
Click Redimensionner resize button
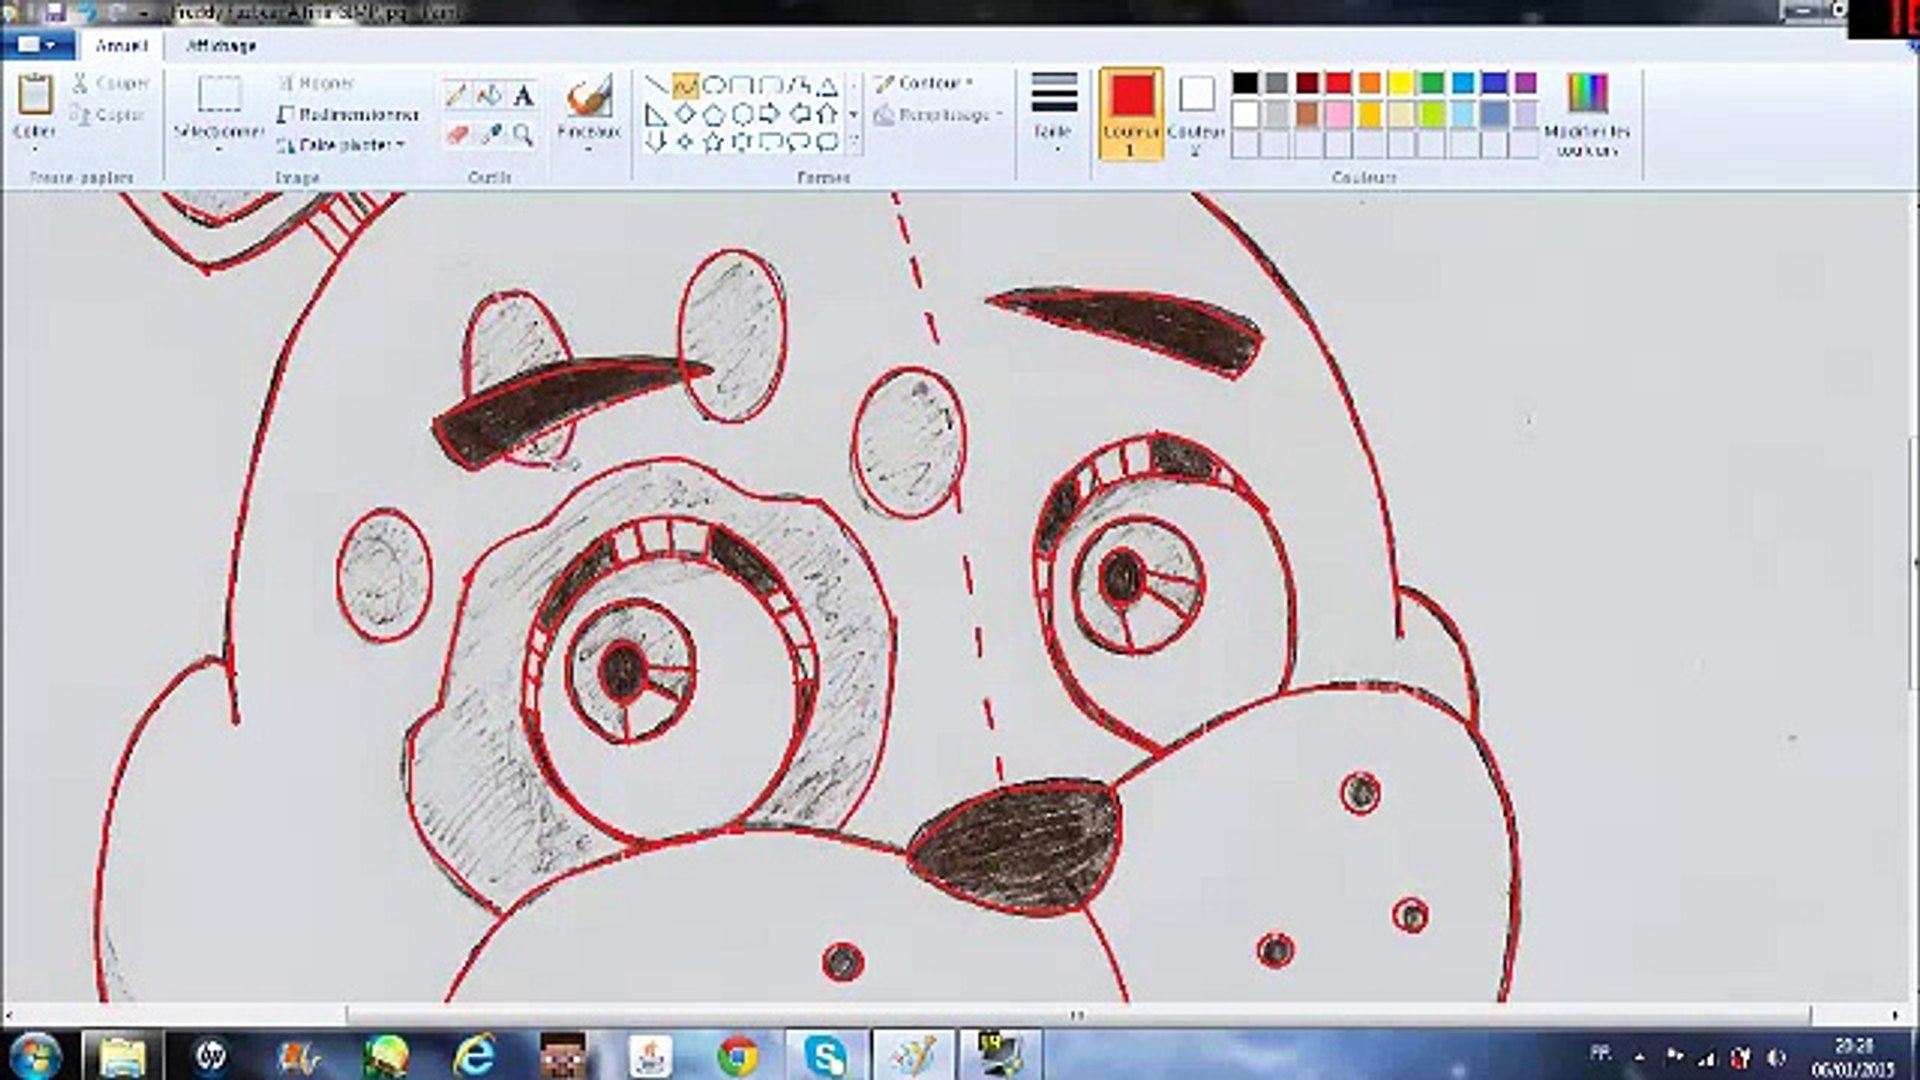point(348,115)
